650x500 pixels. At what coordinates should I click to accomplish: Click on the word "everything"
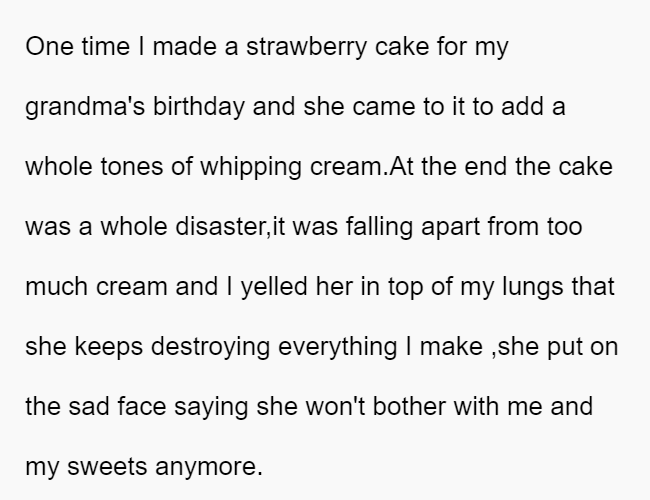click(x=337, y=347)
